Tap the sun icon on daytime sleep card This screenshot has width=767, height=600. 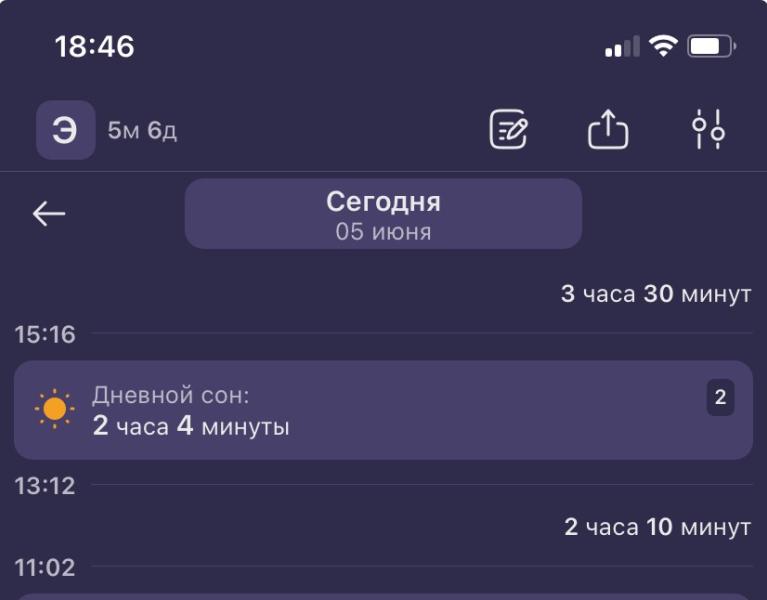coord(54,409)
